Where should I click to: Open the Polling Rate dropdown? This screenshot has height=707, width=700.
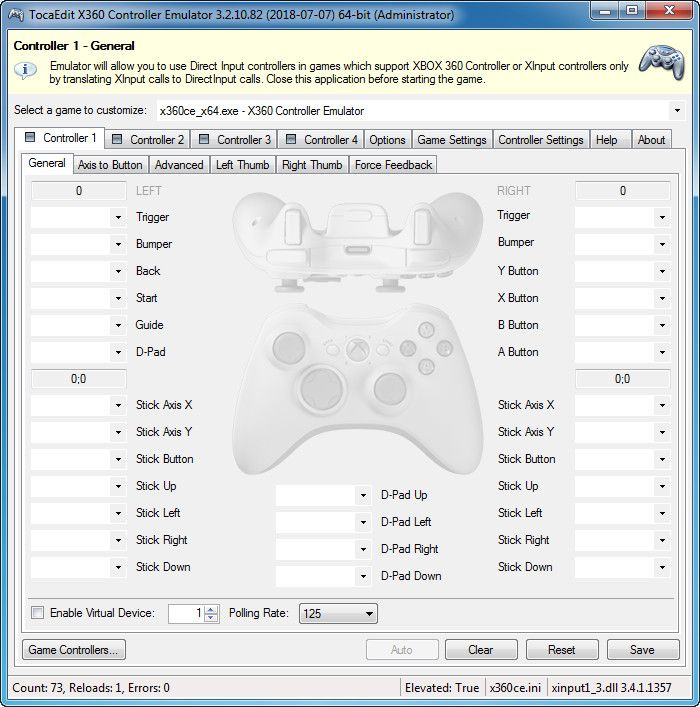pyautogui.click(x=338, y=613)
